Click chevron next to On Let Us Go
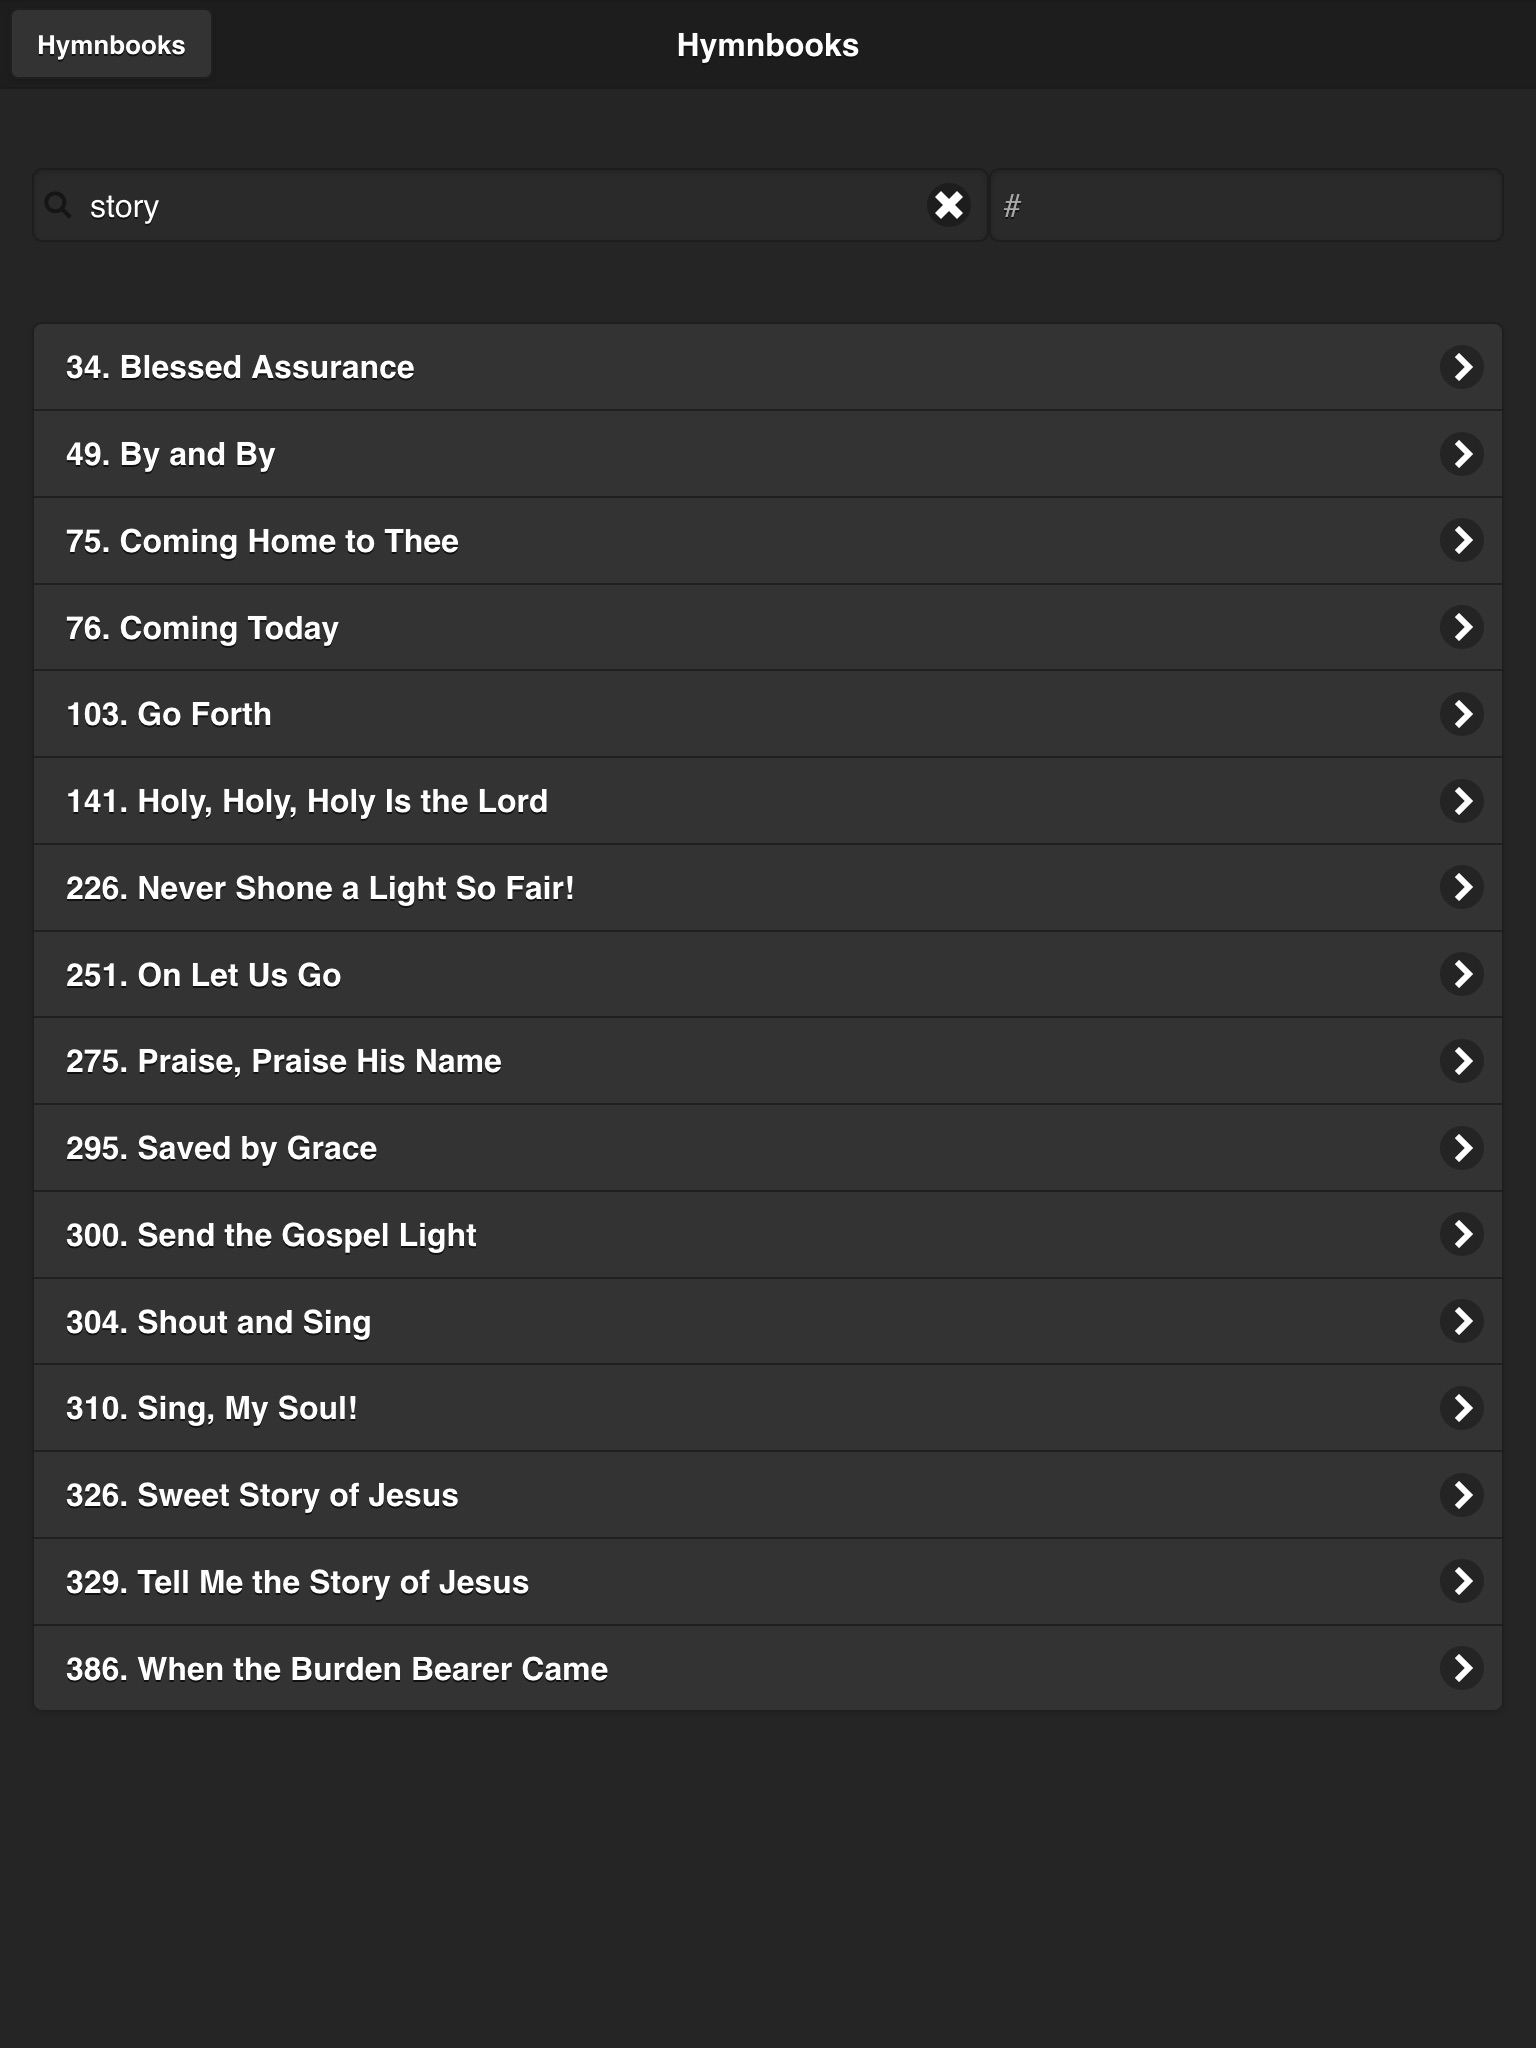 [1461, 974]
